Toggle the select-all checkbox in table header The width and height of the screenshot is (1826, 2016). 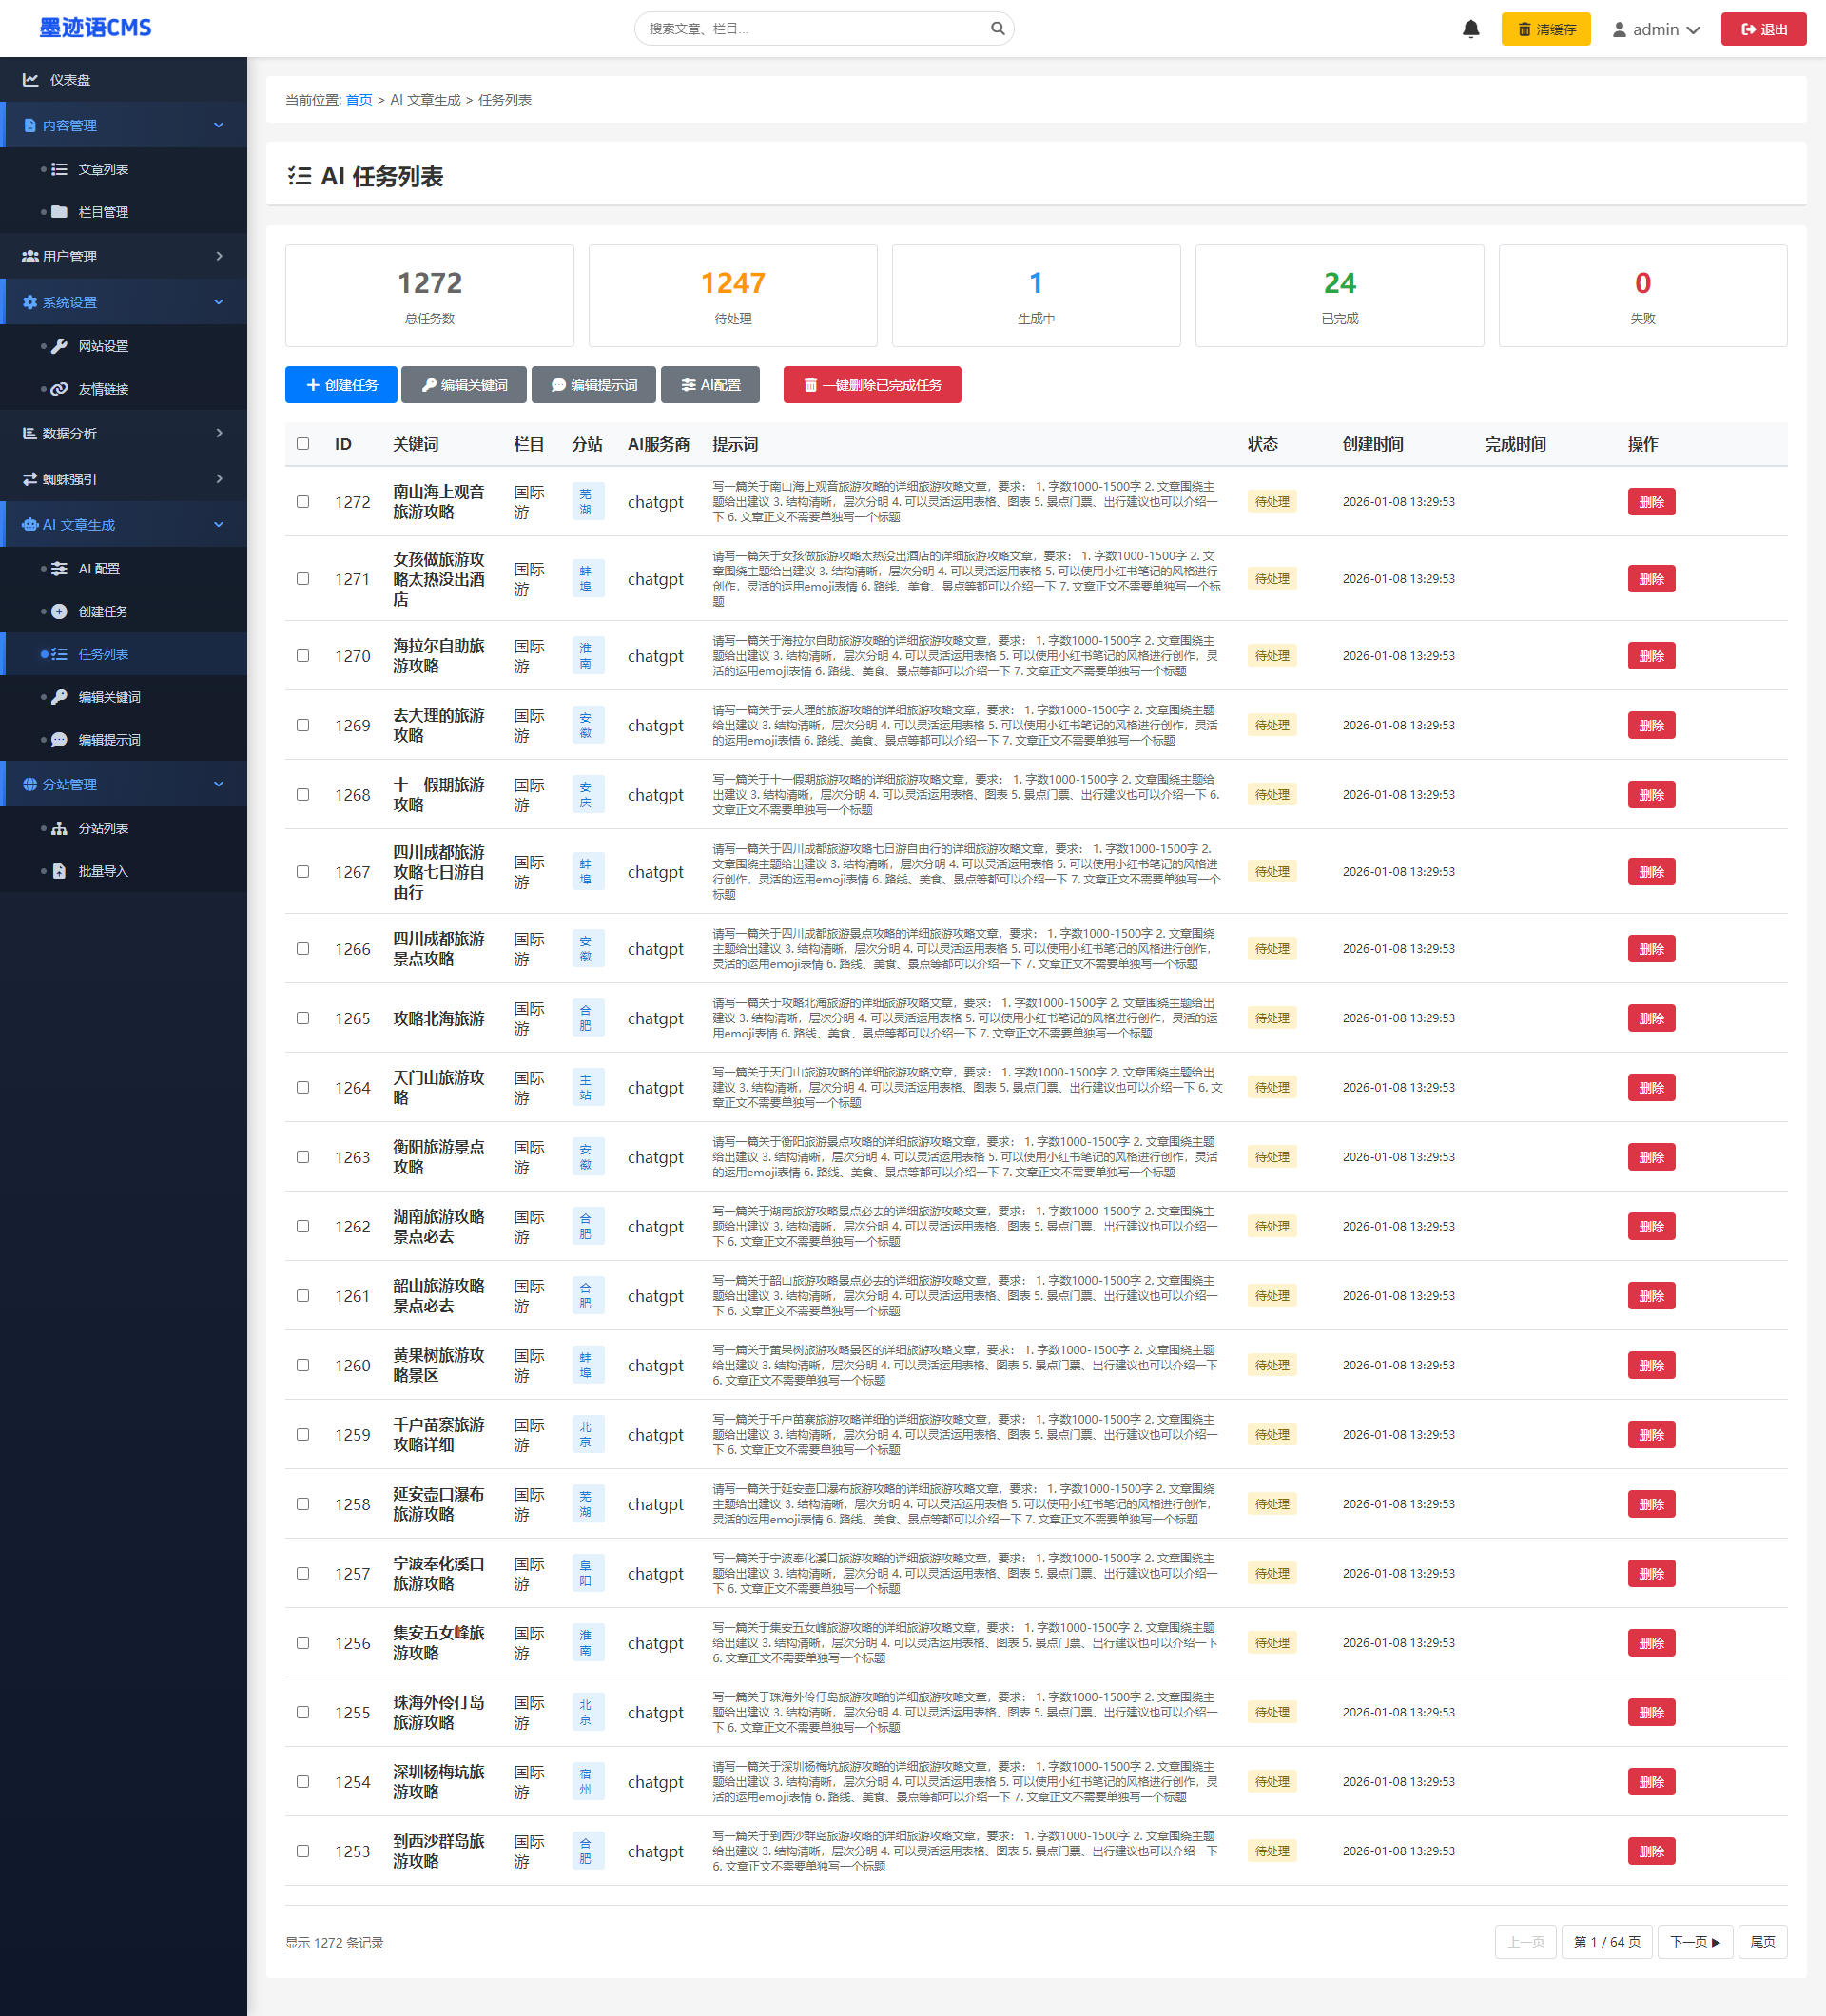click(303, 444)
